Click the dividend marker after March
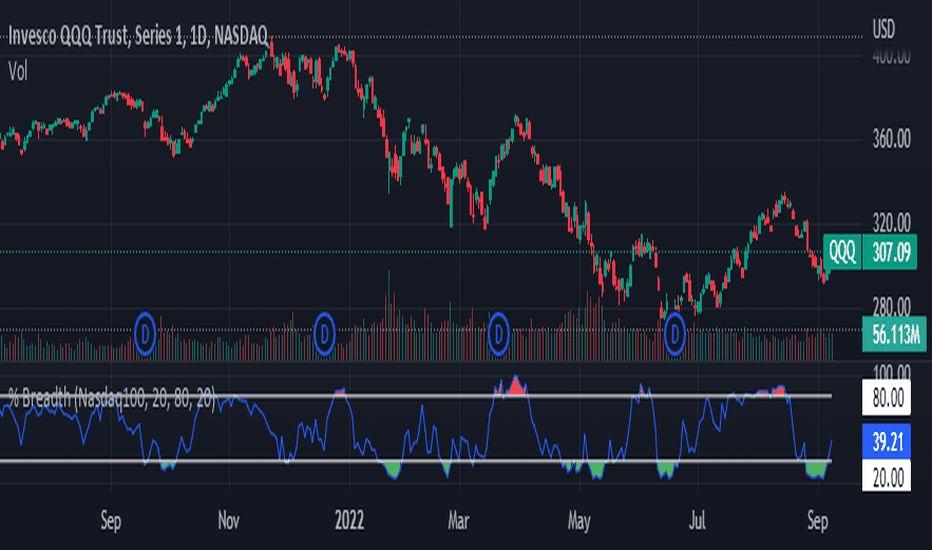Image resolution: width=932 pixels, height=550 pixels. tap(498, 334)
